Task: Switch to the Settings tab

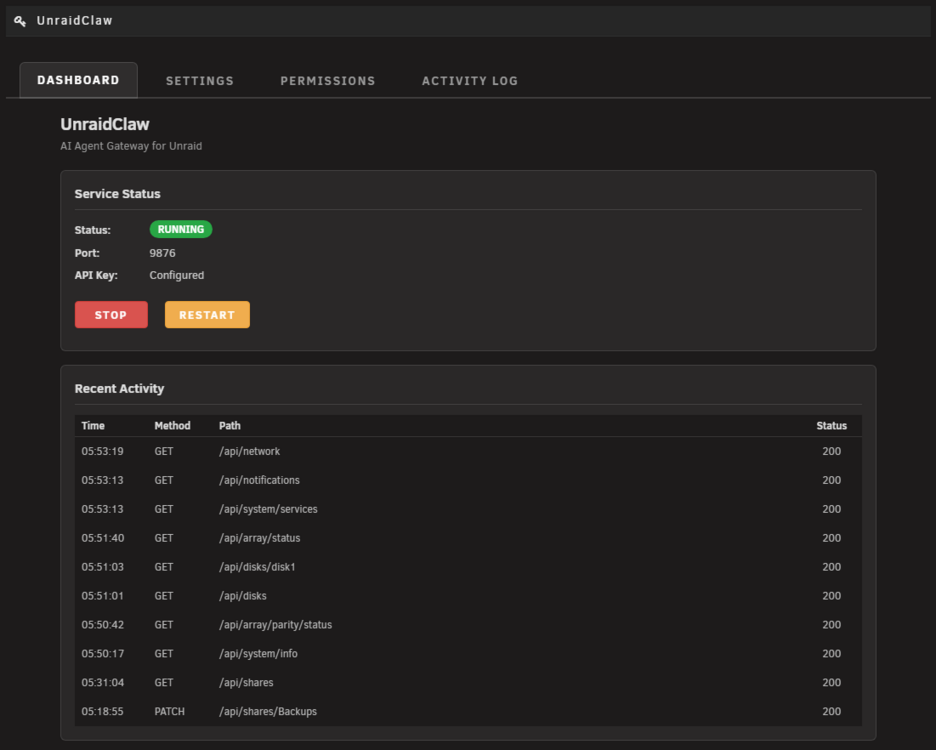Action: (x=200, y=81)
